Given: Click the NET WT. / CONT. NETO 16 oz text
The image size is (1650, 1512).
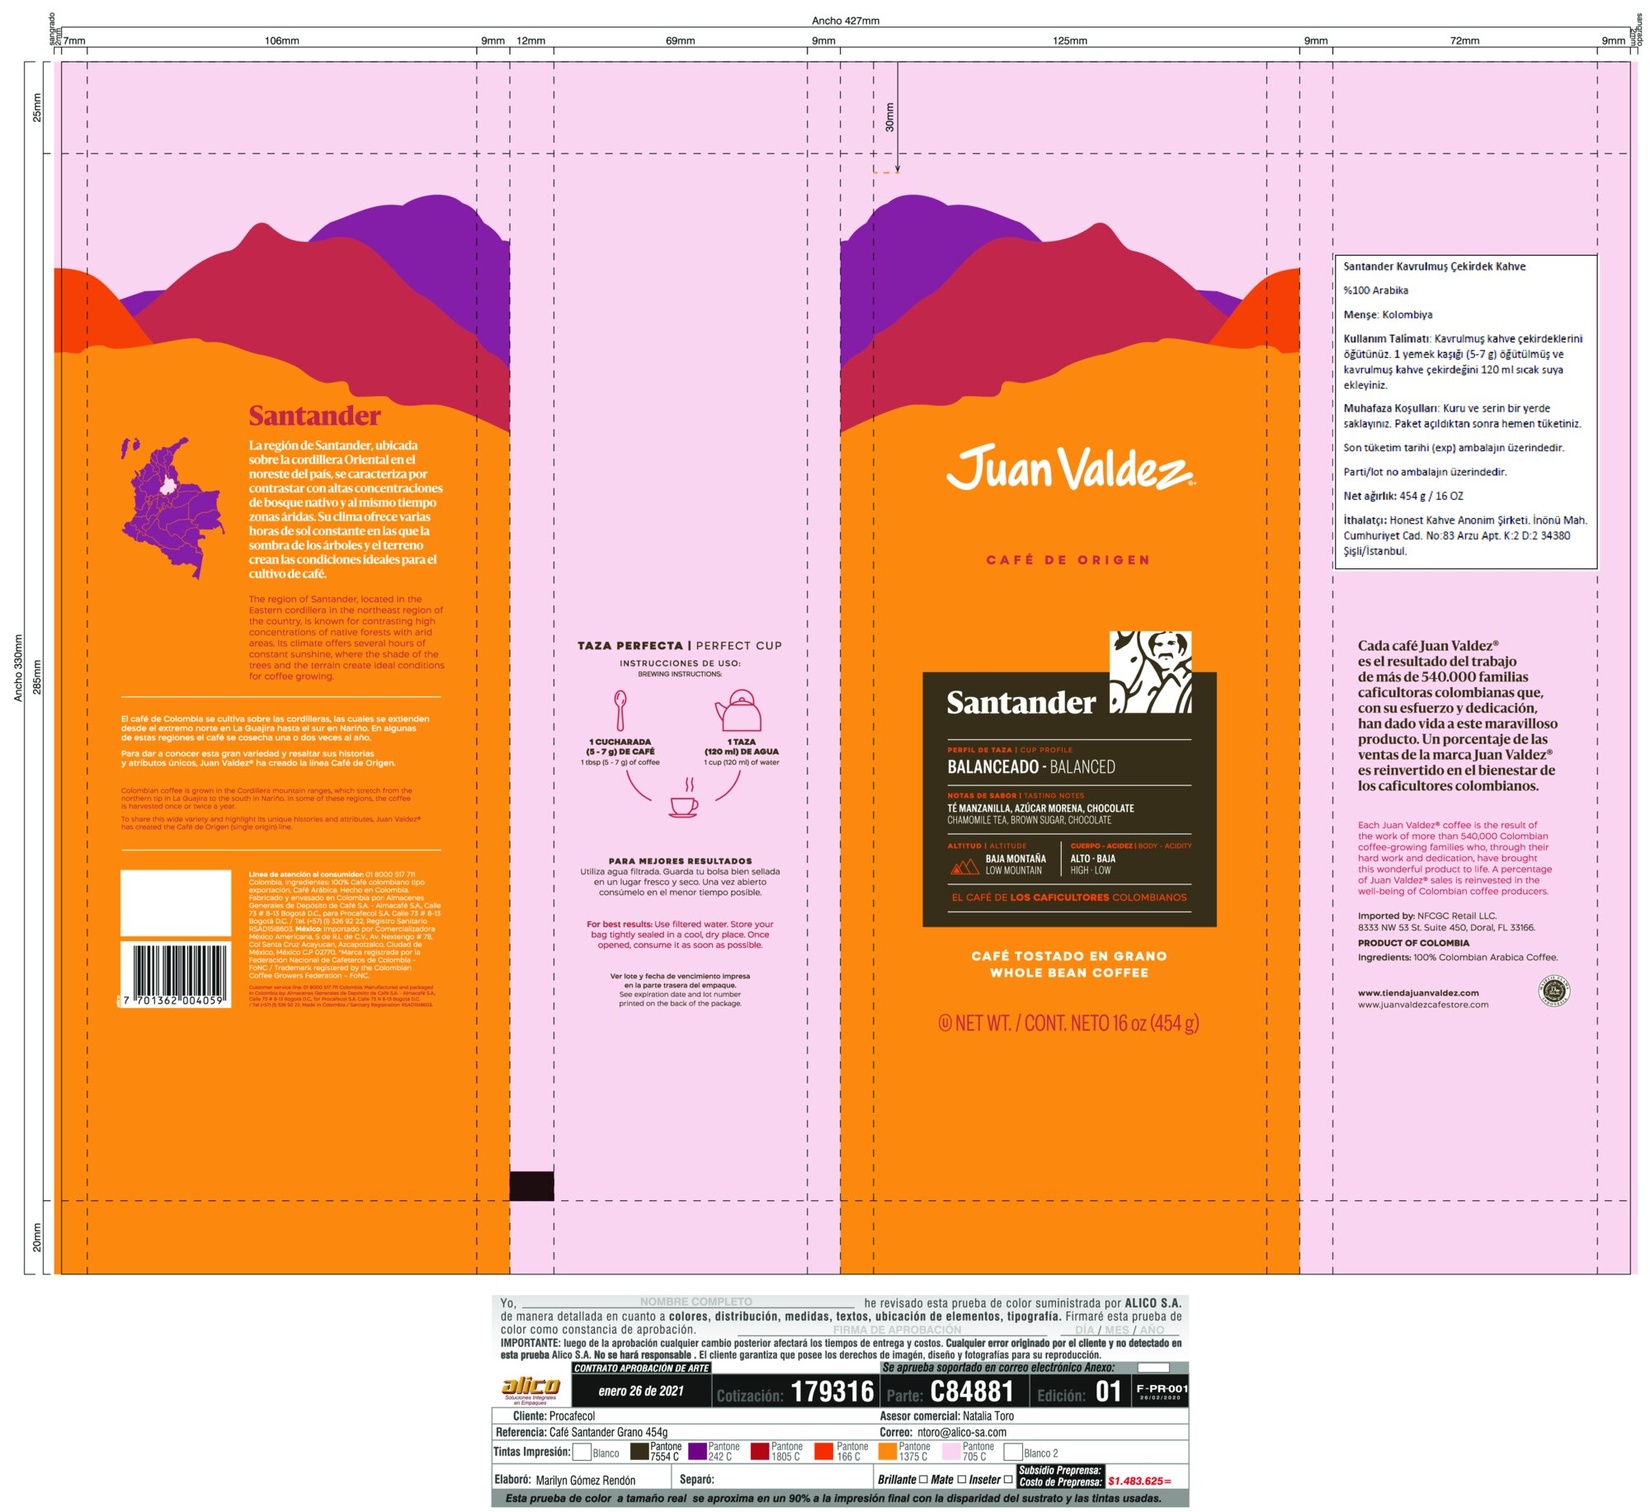Looking at the screenshot, I should 1069,1023.
